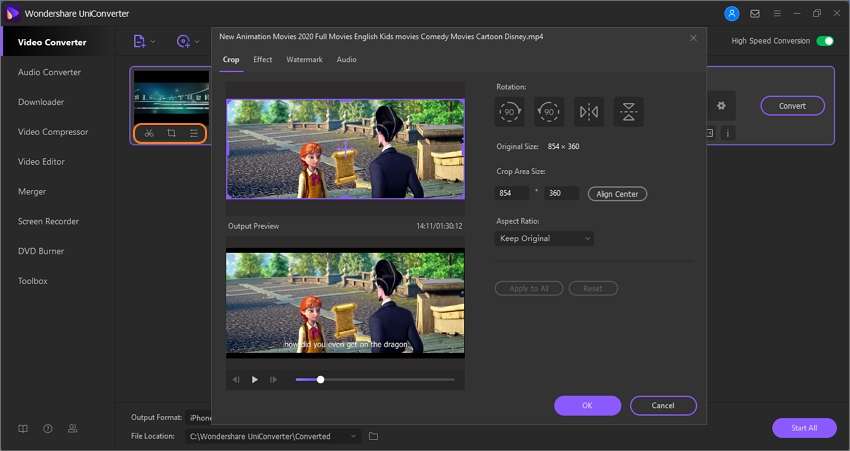Screen dimensions: 850x451
Task: Click the output preview video frame
Action: [345, 303]
